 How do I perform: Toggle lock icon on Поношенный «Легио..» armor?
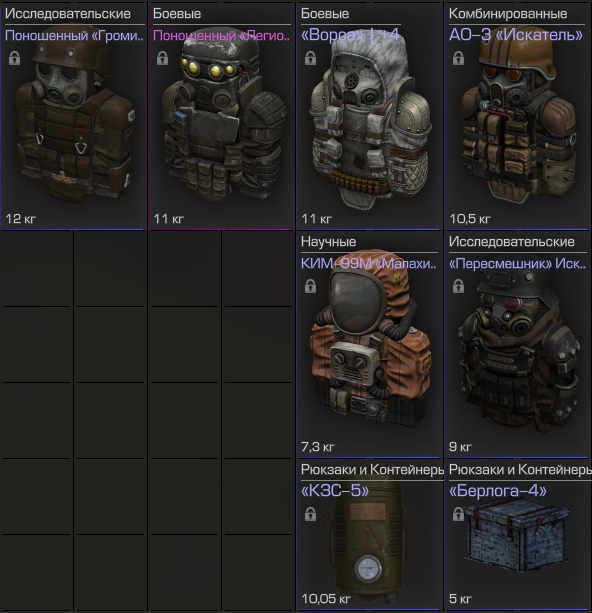pos(162,59)
